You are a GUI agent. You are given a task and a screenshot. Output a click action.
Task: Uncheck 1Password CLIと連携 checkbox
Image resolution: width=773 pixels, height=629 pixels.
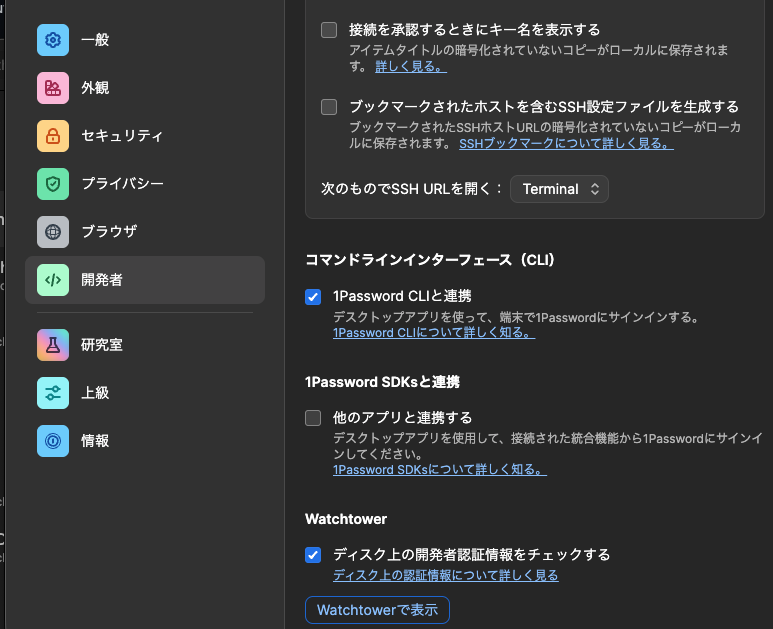click(313, 297)
